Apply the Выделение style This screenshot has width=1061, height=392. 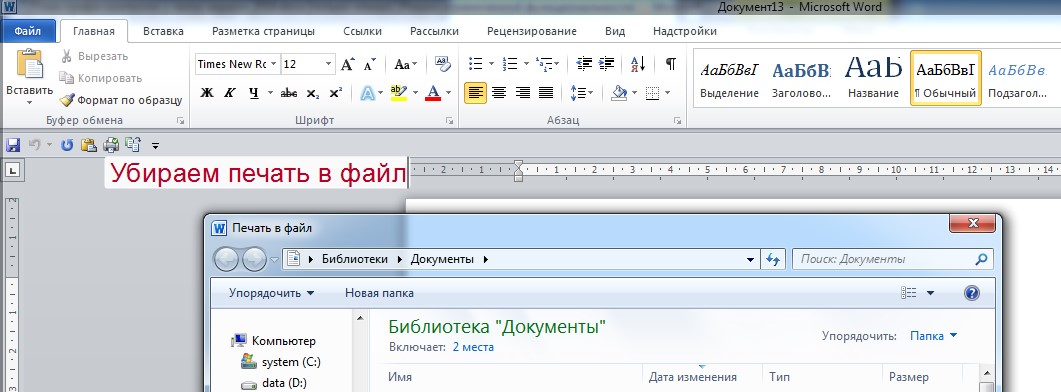(729, 78)
